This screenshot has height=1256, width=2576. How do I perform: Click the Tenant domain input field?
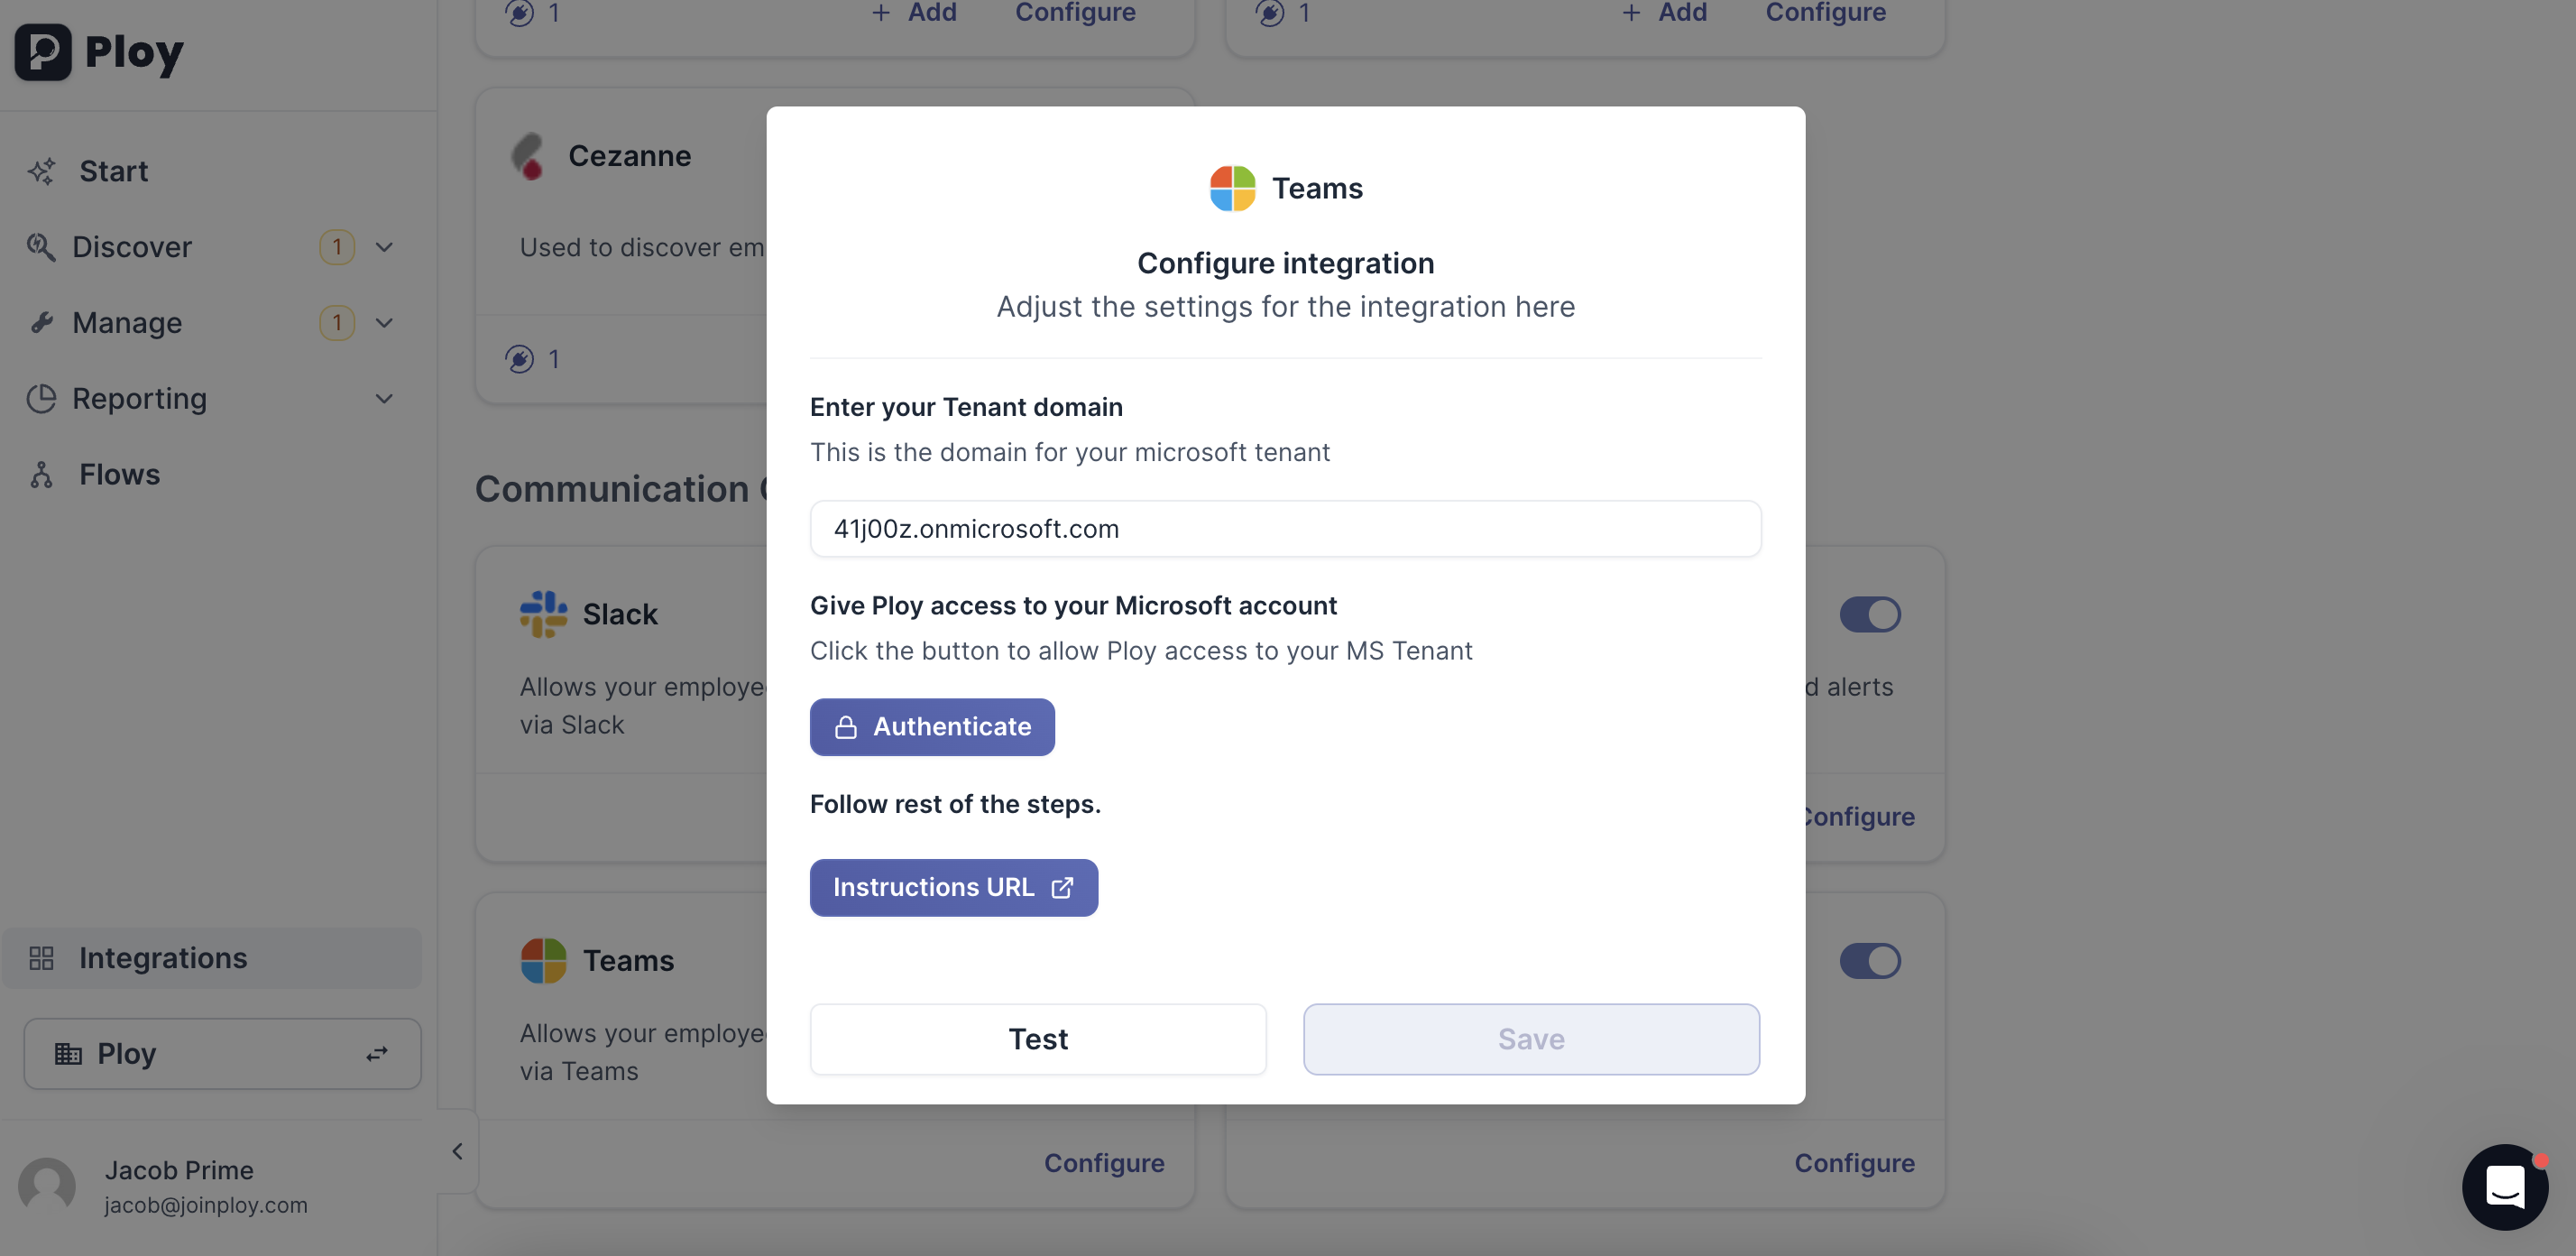[1285, 529]
